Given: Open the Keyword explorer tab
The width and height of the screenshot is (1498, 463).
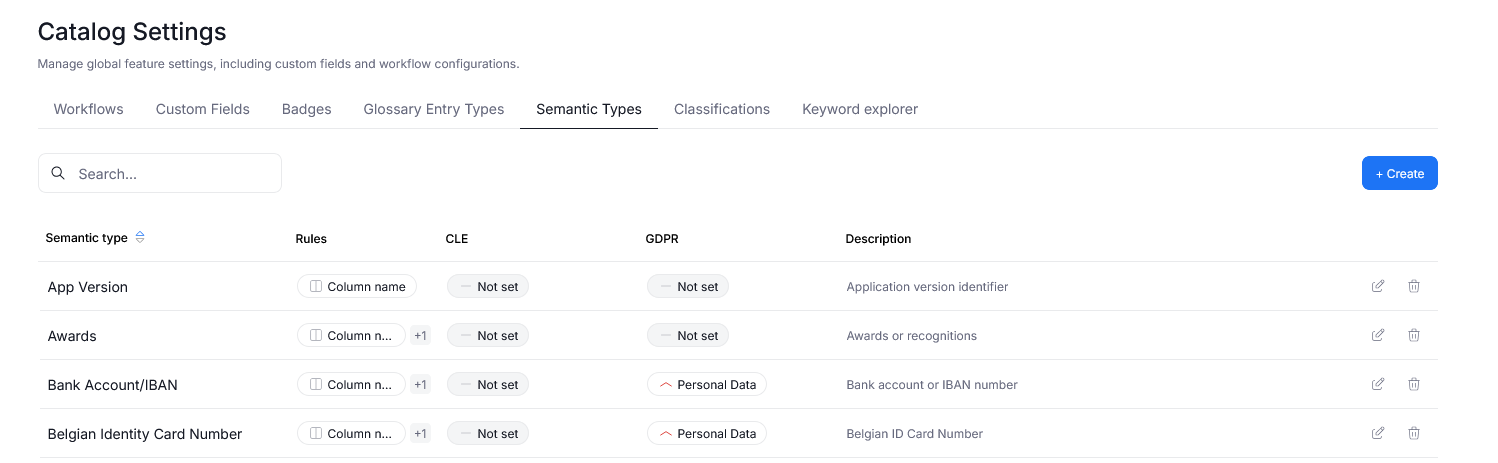Looking at the screenshot, I should [860, 109].
